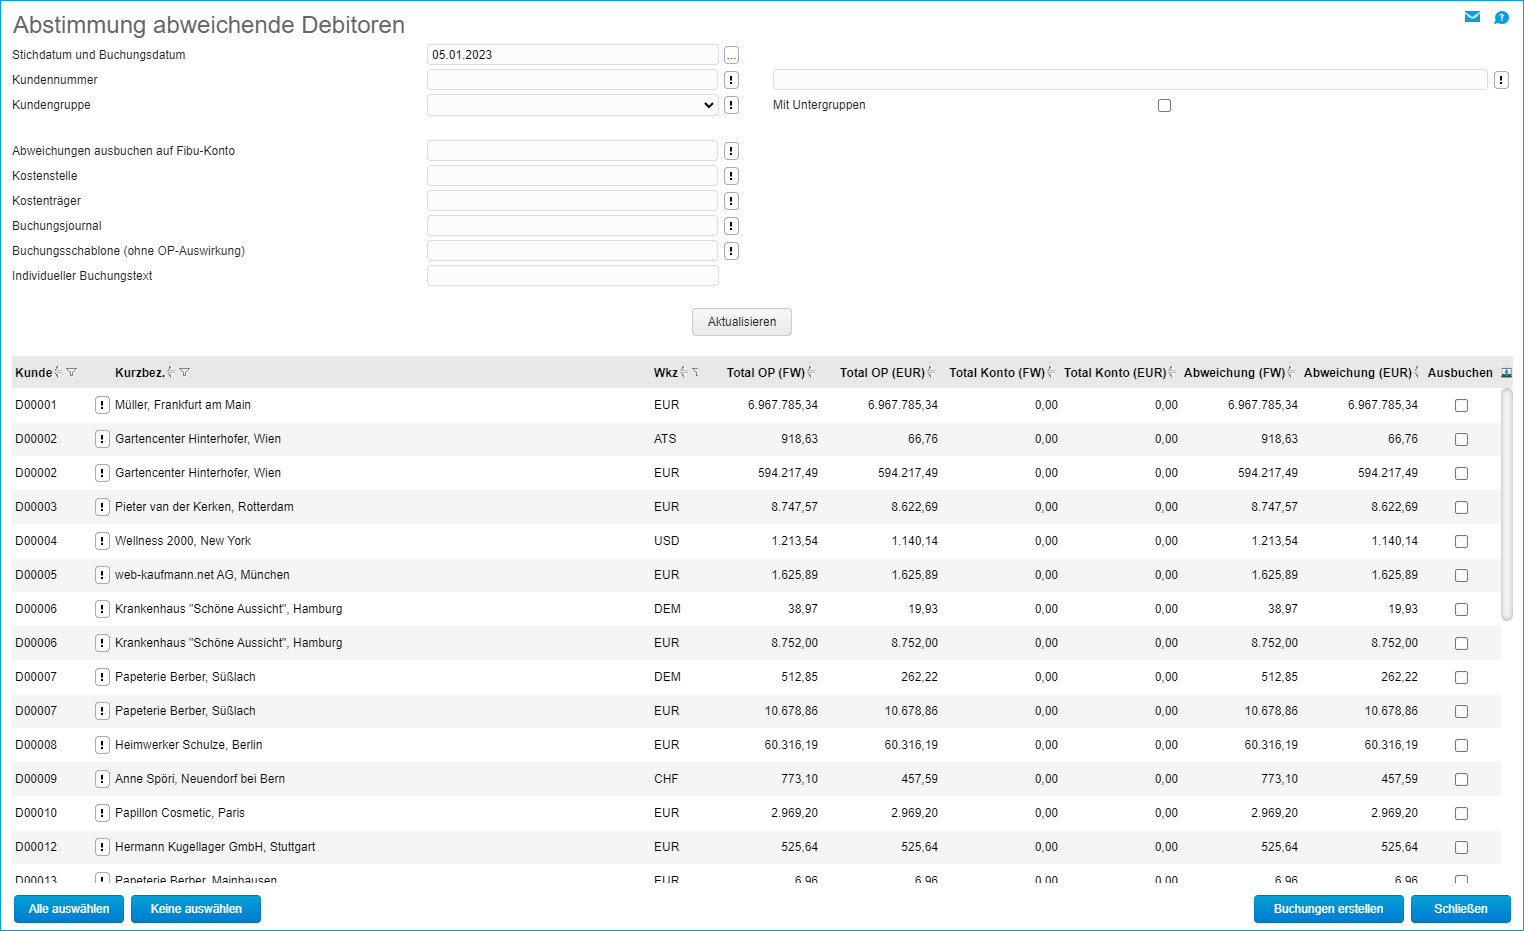Open filter icon on Kunde column
The image size is (1524, 931).
[71, 372]
